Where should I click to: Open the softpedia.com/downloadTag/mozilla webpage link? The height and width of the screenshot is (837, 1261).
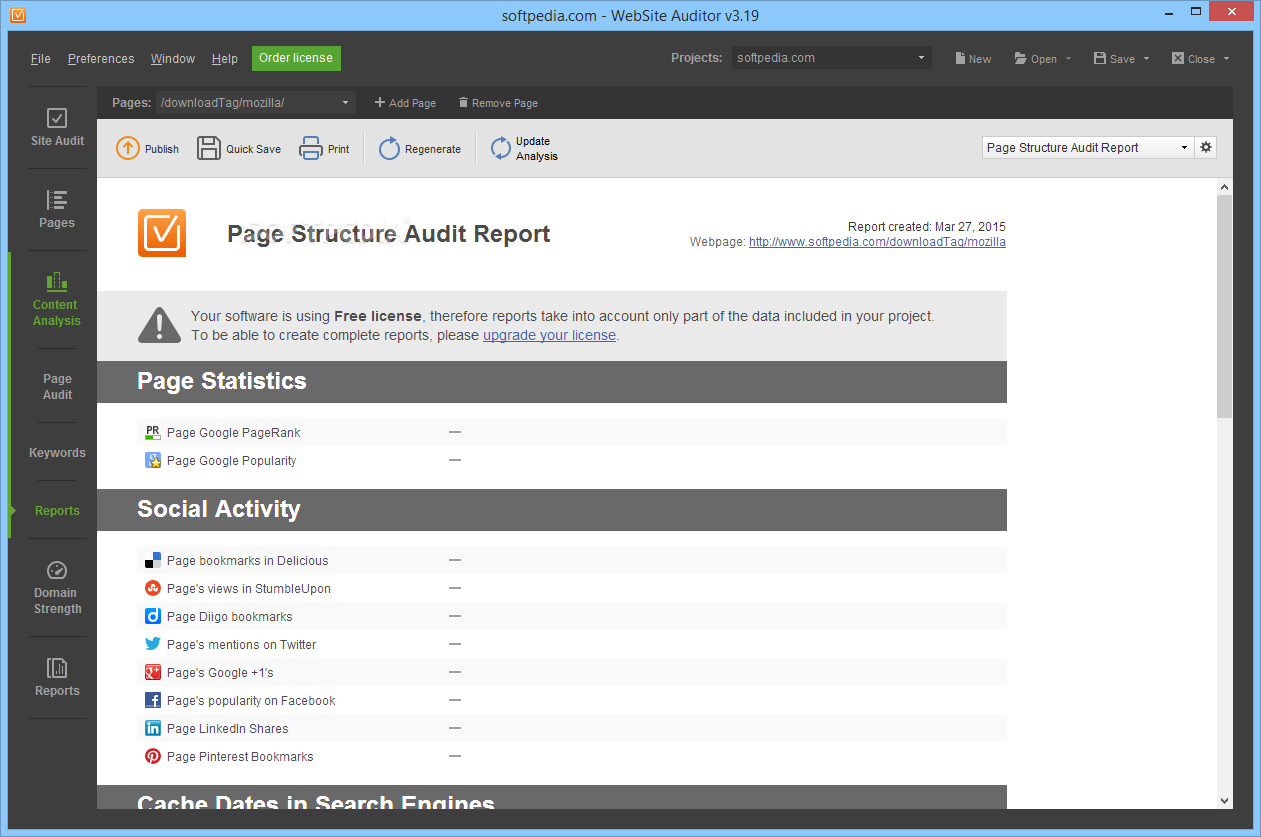tap(877, 241)
